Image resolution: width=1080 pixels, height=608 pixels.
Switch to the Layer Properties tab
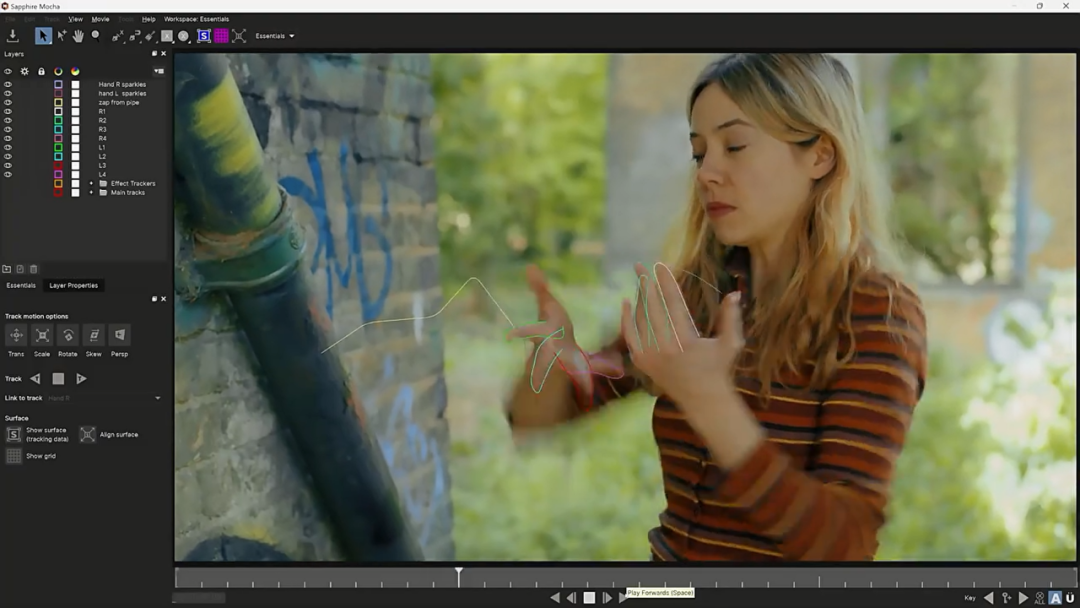coord(74,285)
